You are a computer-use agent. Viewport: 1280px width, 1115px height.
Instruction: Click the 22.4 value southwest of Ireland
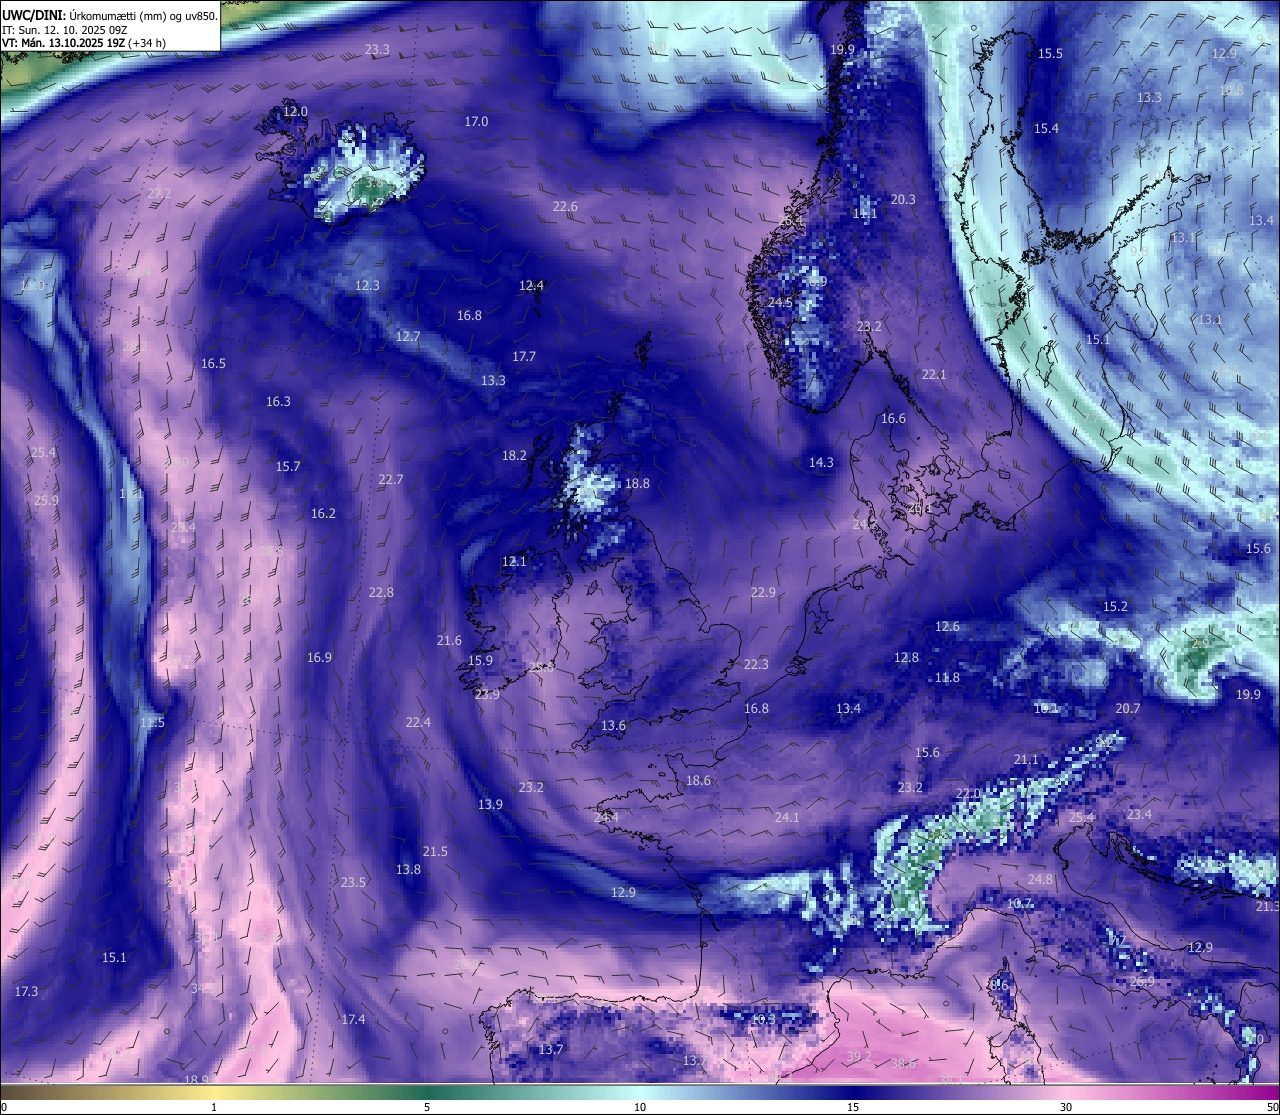(418, 723)
